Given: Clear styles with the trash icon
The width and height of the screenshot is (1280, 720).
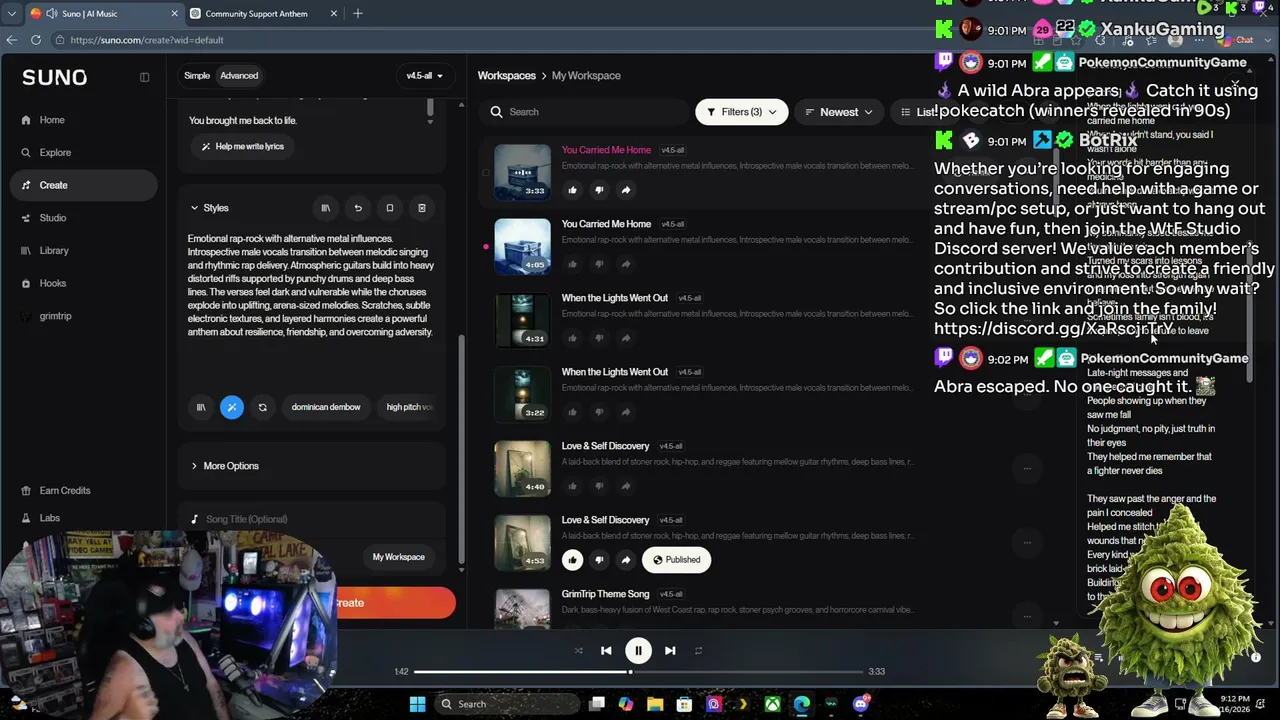Looking at the screenshot, I should [422, 208].
